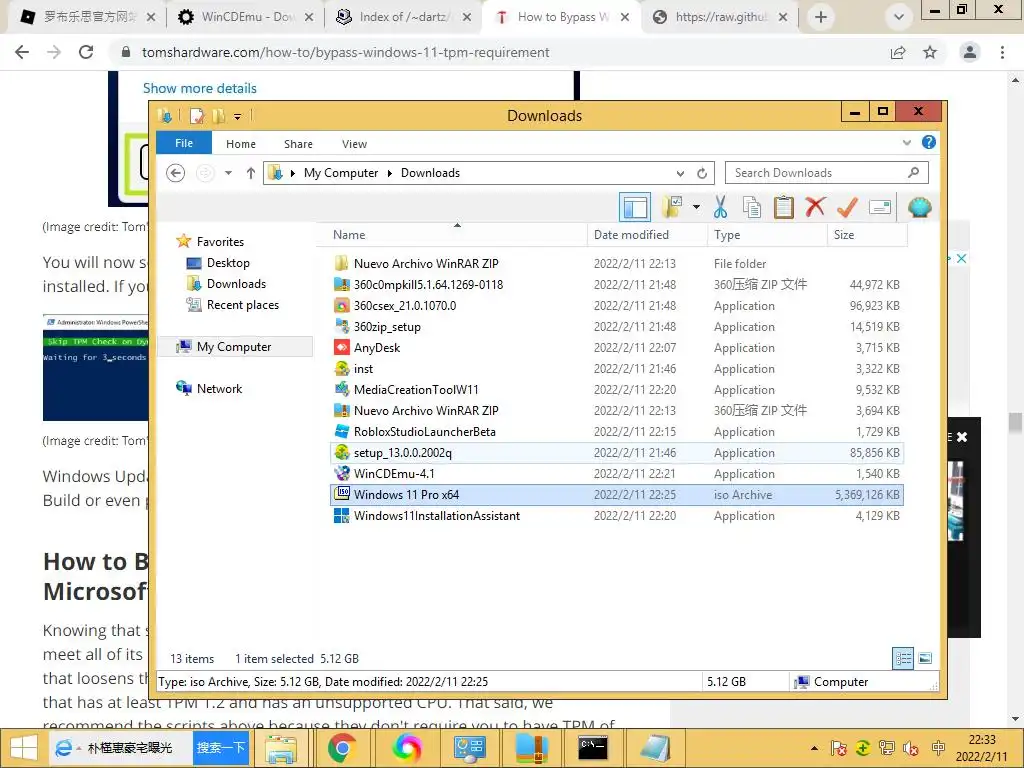
Task: Open the File tab in Explorer
Action: (184, 143)
